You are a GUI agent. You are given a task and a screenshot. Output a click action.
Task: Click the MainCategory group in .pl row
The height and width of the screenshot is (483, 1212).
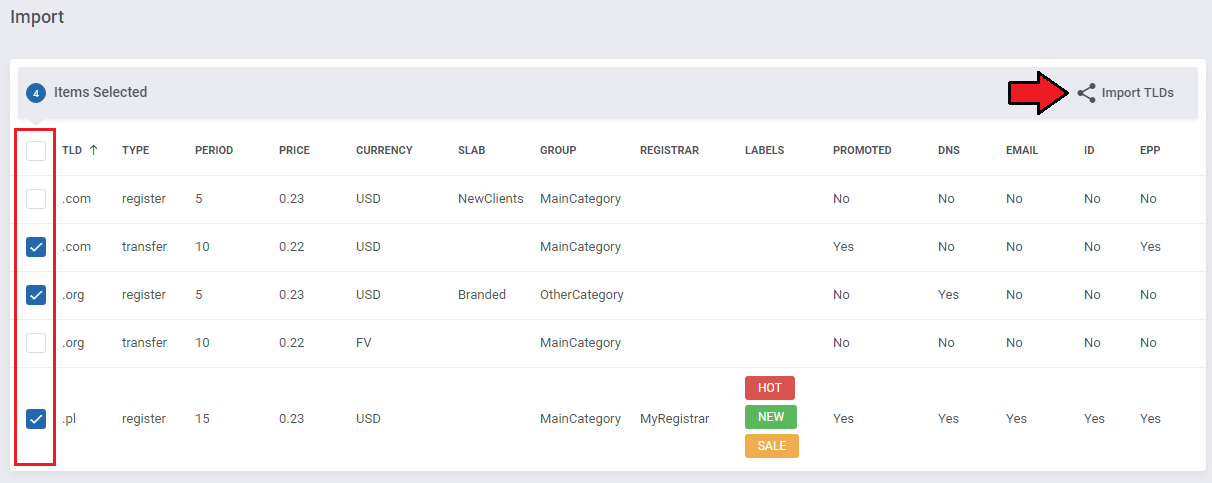(x=580, y=419)
